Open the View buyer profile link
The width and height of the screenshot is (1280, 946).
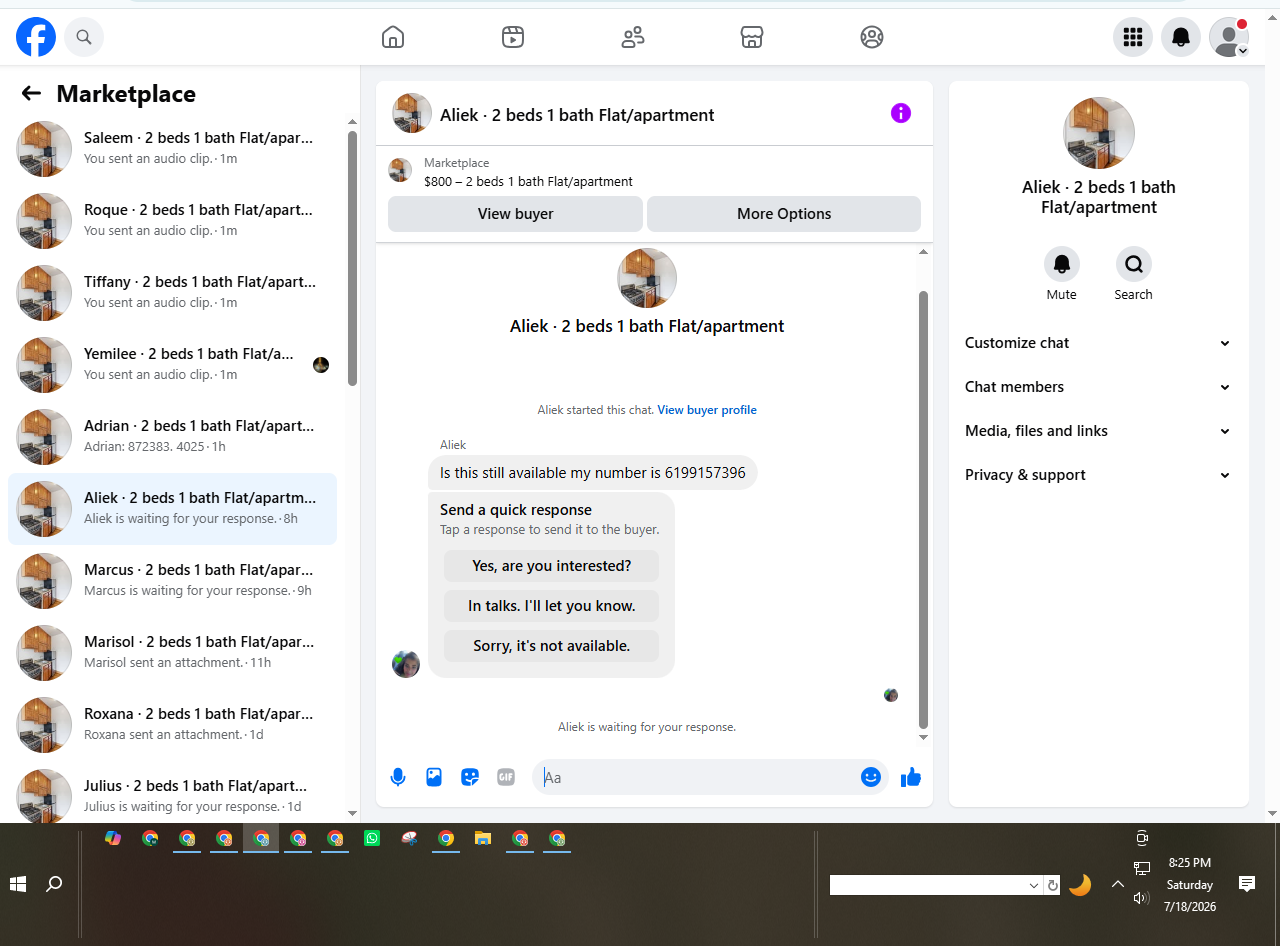[707, 410]
